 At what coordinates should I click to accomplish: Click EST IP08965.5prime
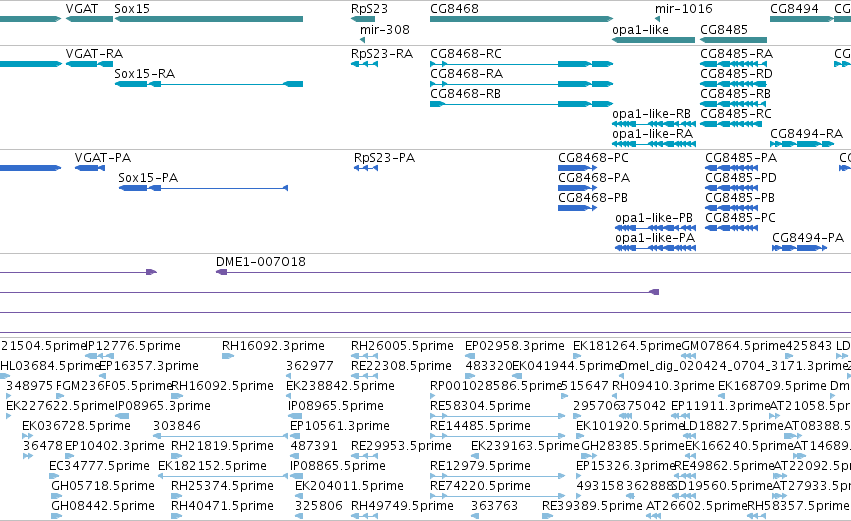336,406
